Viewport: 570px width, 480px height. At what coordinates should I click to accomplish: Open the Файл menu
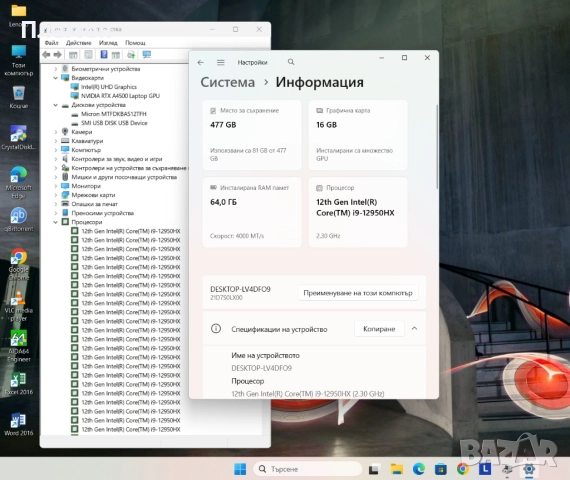coord(51,43)
